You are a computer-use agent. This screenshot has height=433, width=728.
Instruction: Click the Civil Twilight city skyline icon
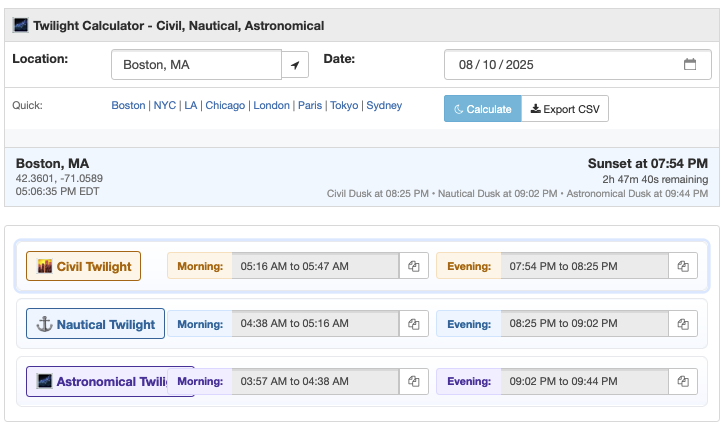[45, 266]
